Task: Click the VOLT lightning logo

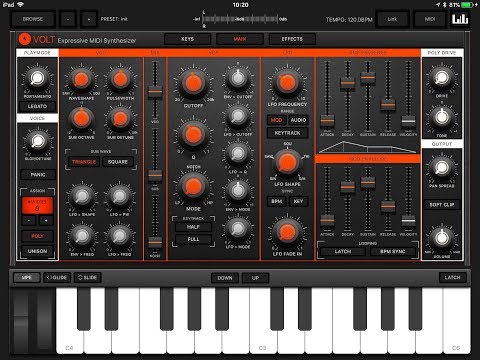Action: (25, 39)
